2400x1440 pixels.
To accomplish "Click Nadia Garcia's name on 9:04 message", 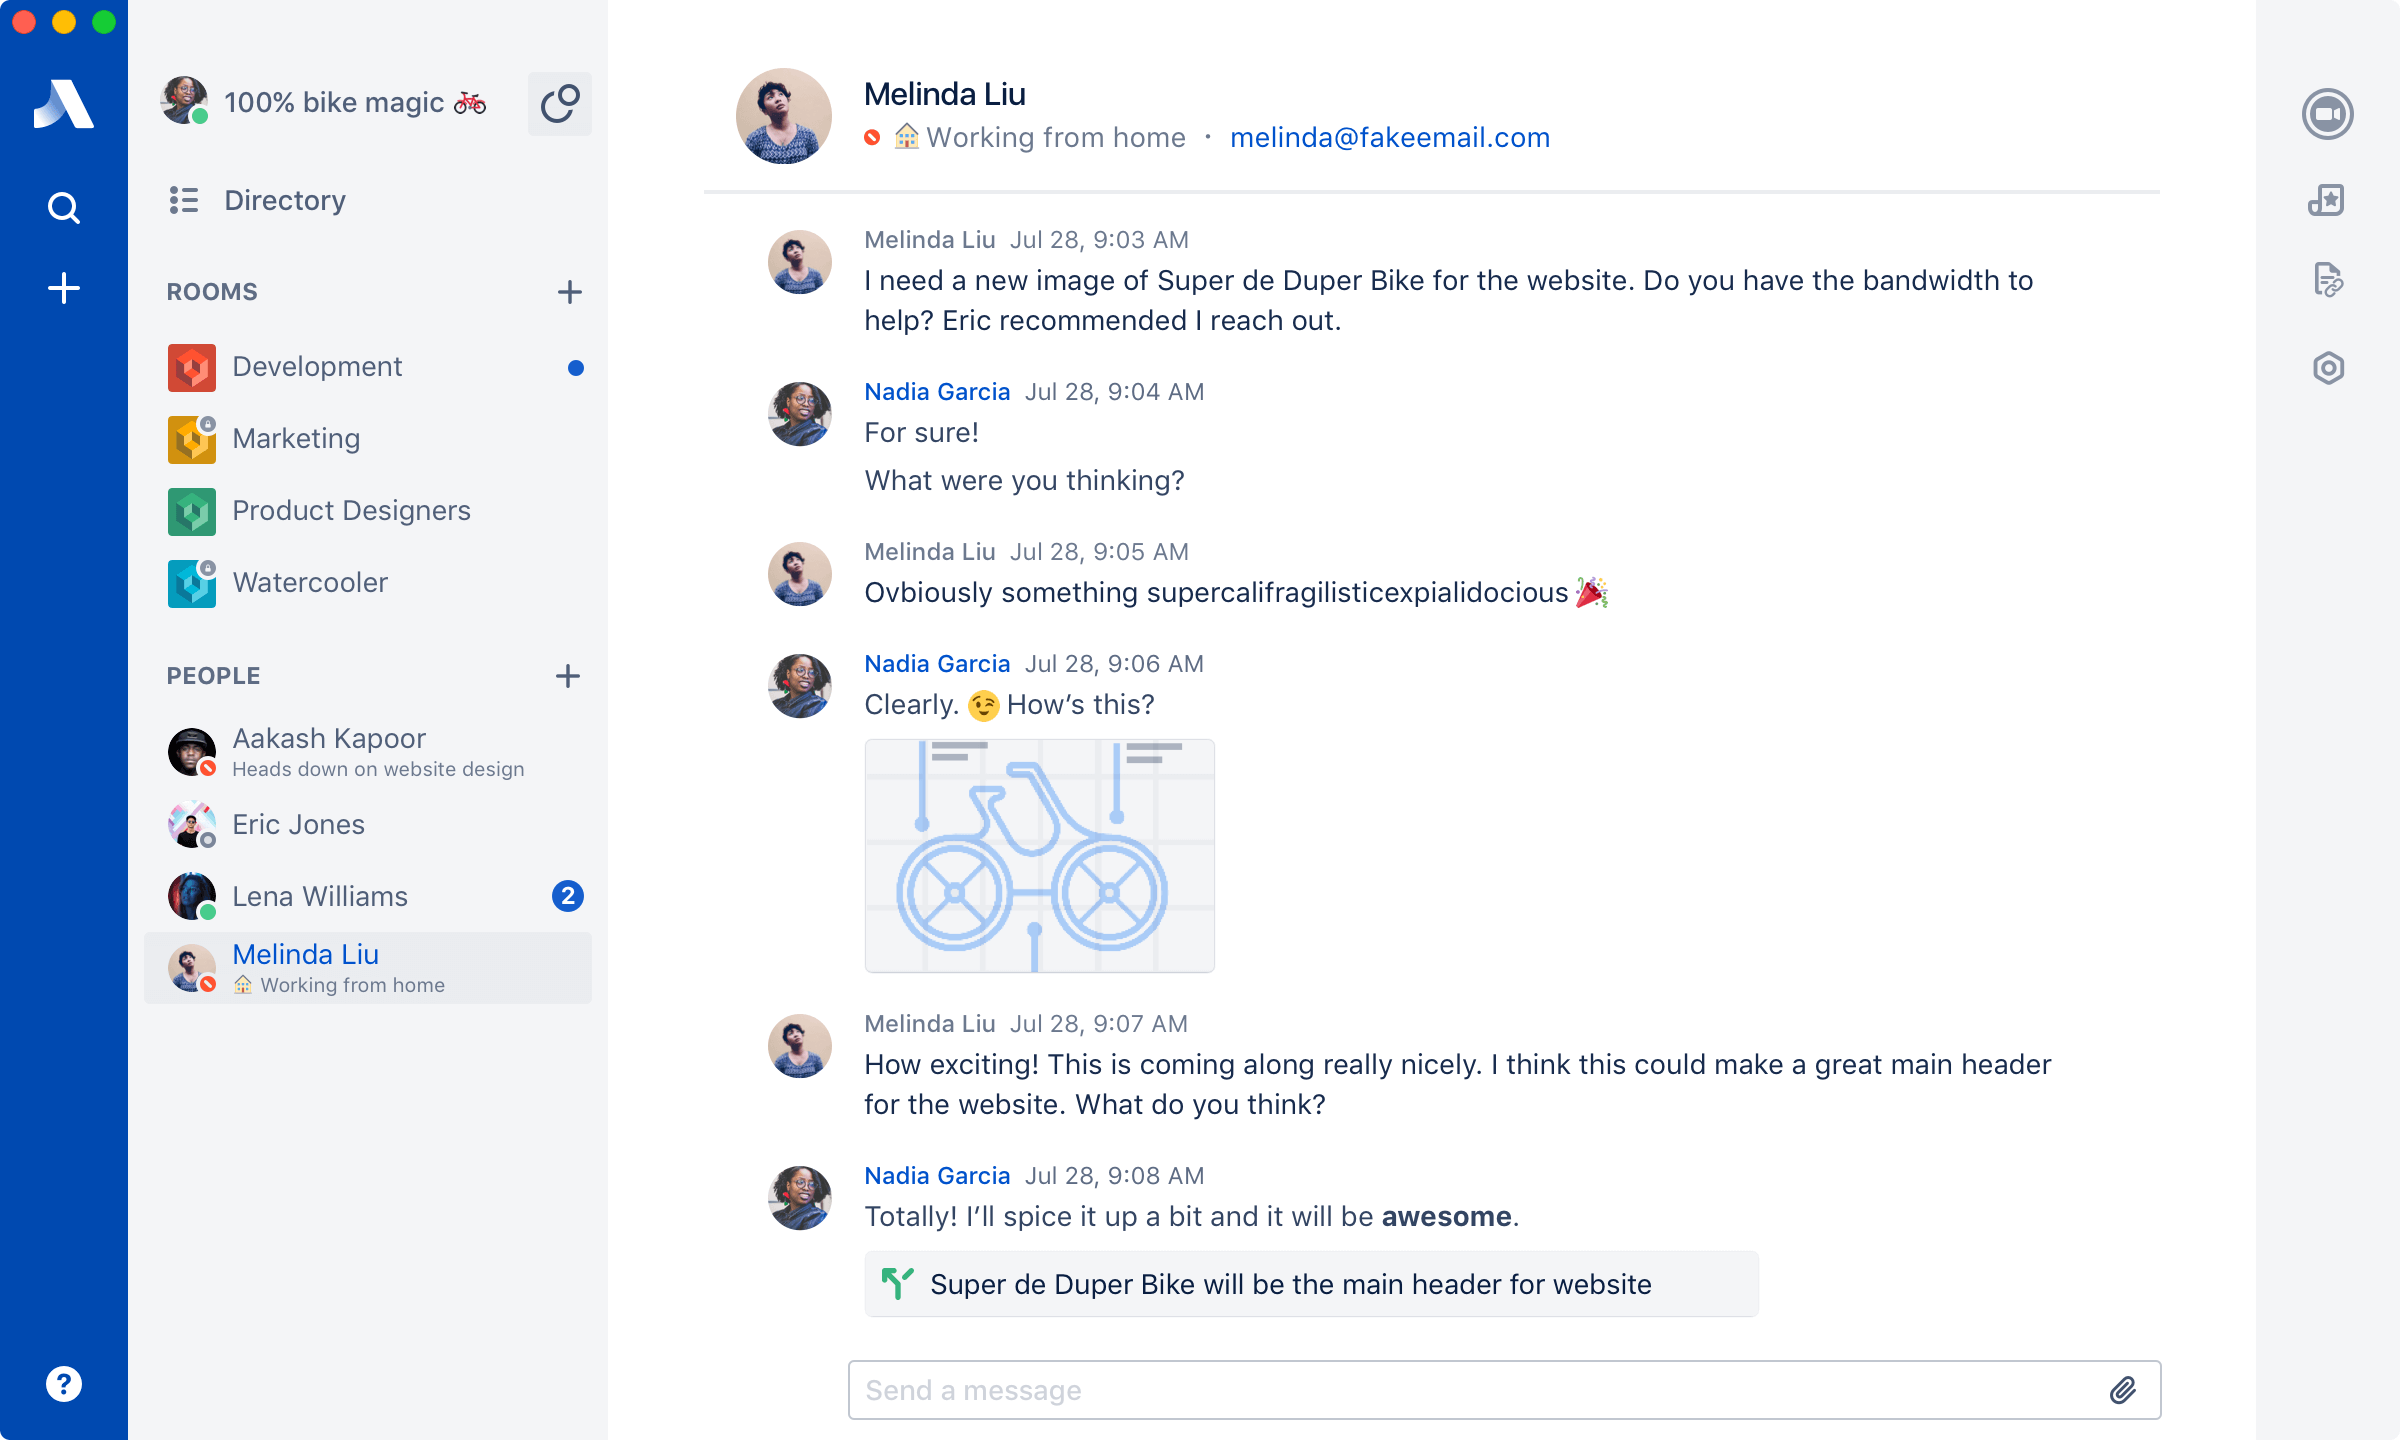I will click(x=937, y=392).
